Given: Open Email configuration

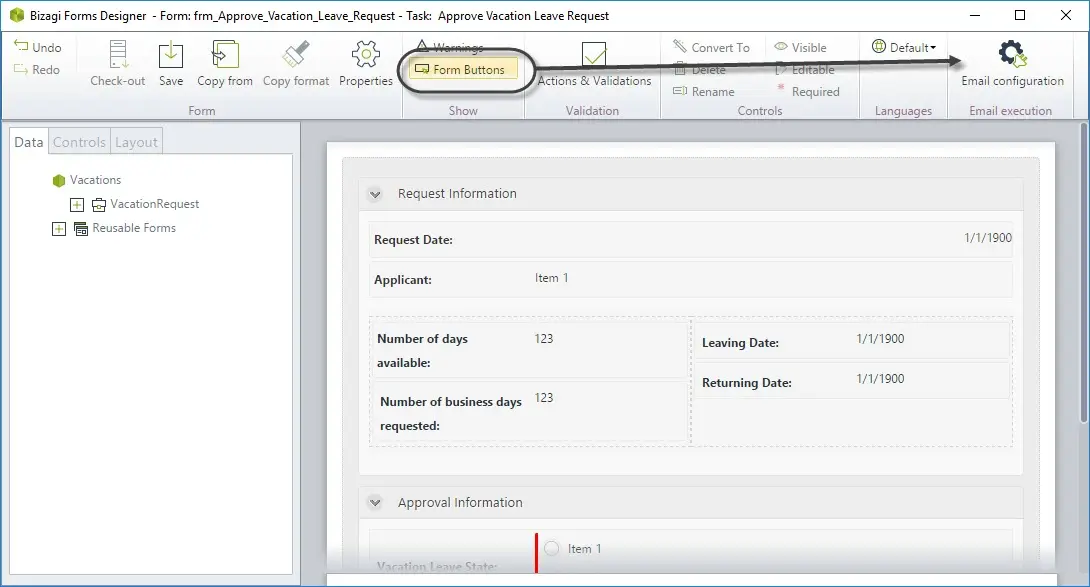Looking at the screenshot, I should [x=1012, y=63].
